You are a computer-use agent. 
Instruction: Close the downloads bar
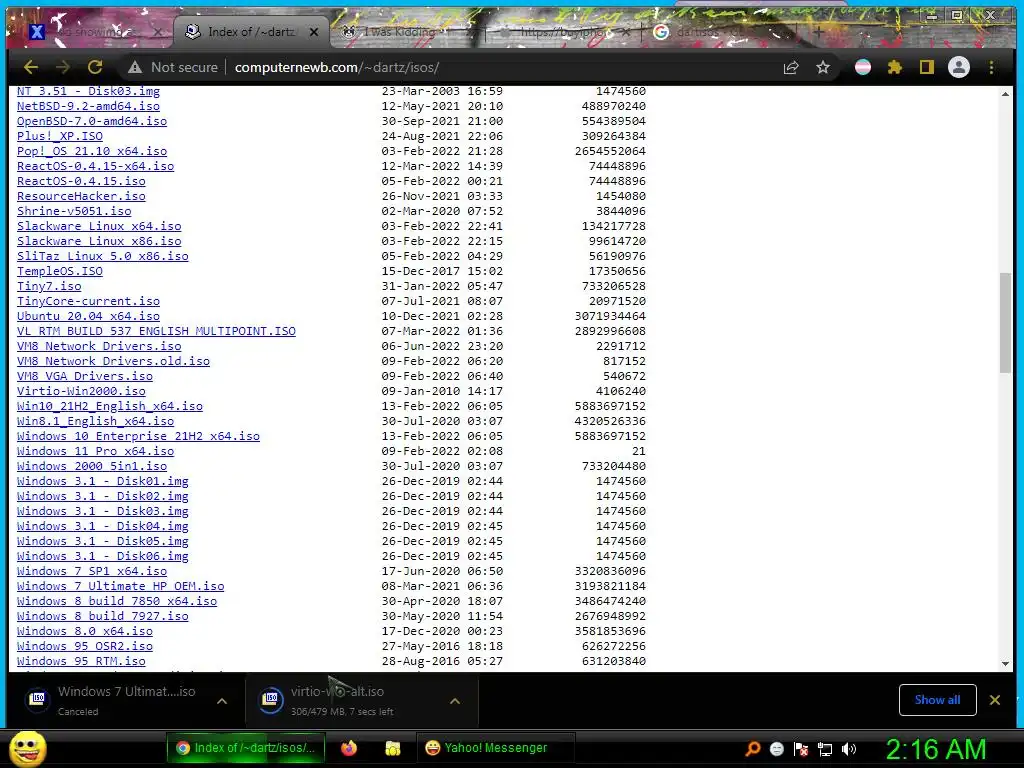(x=995, y=700)
